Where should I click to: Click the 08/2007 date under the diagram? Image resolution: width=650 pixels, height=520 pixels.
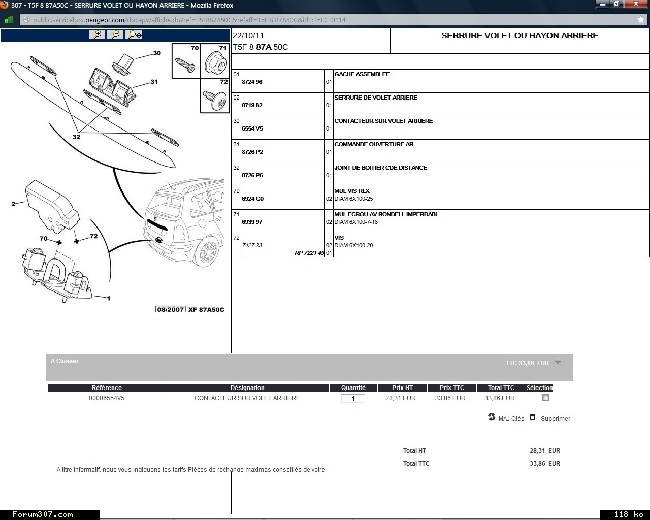pos(170,309)
